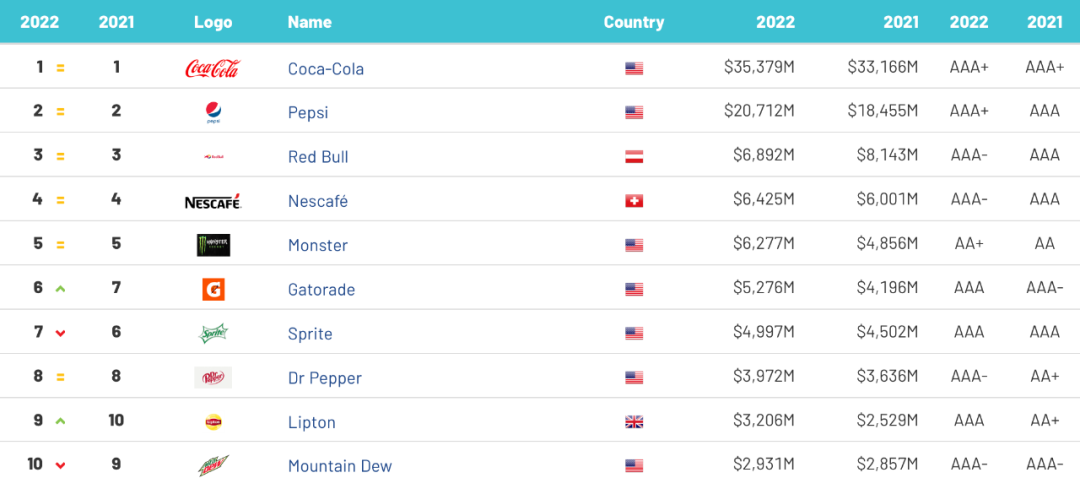Screen dimensions: 1080x478
Task: Click the Coca-Cola logo icon
Action: click(213, 69)
